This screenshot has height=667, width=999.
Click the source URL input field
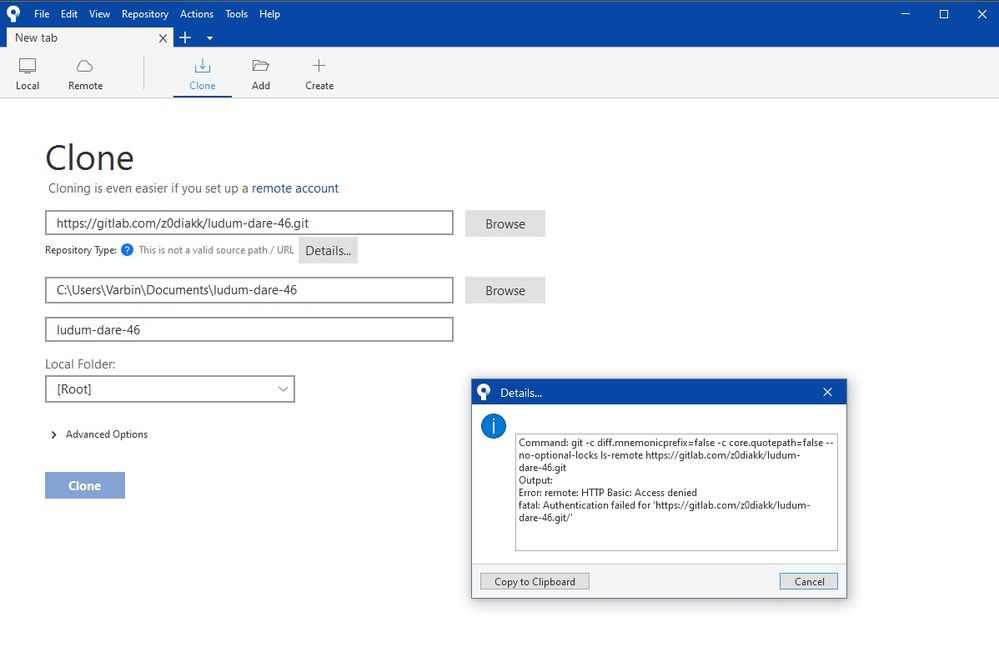coord(249,223)
